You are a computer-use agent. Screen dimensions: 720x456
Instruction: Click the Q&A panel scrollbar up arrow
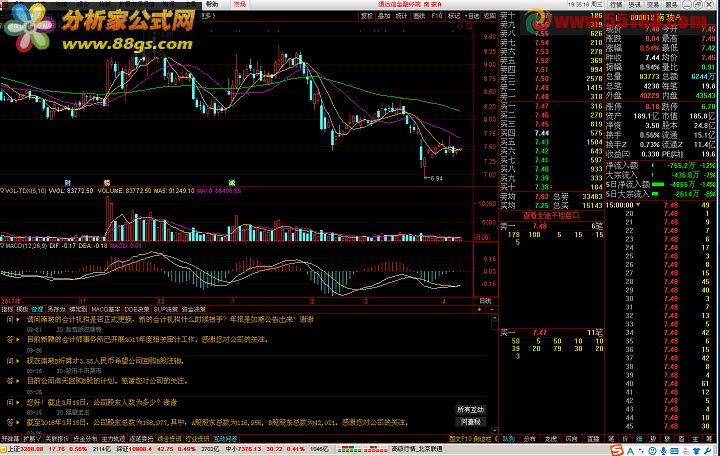pyautogui.click(x=495, y=318)
